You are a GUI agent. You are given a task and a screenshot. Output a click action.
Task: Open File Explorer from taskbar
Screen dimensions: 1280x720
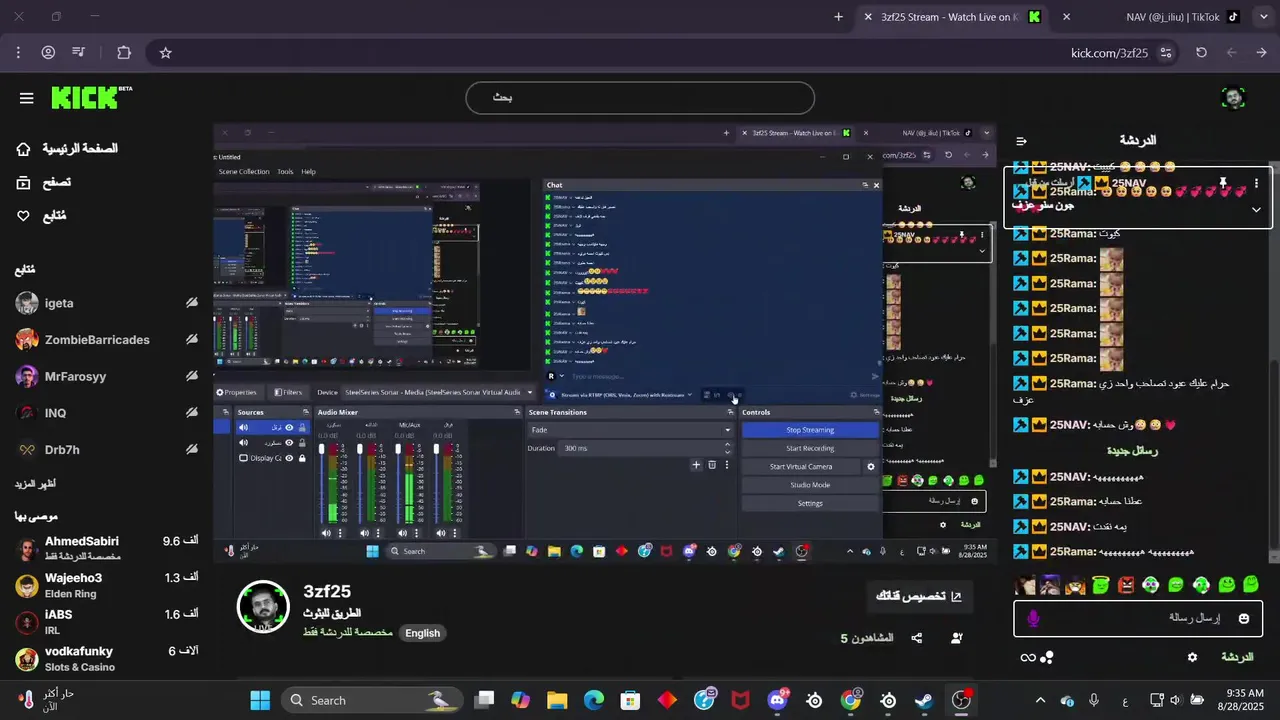tap(557, 700)
